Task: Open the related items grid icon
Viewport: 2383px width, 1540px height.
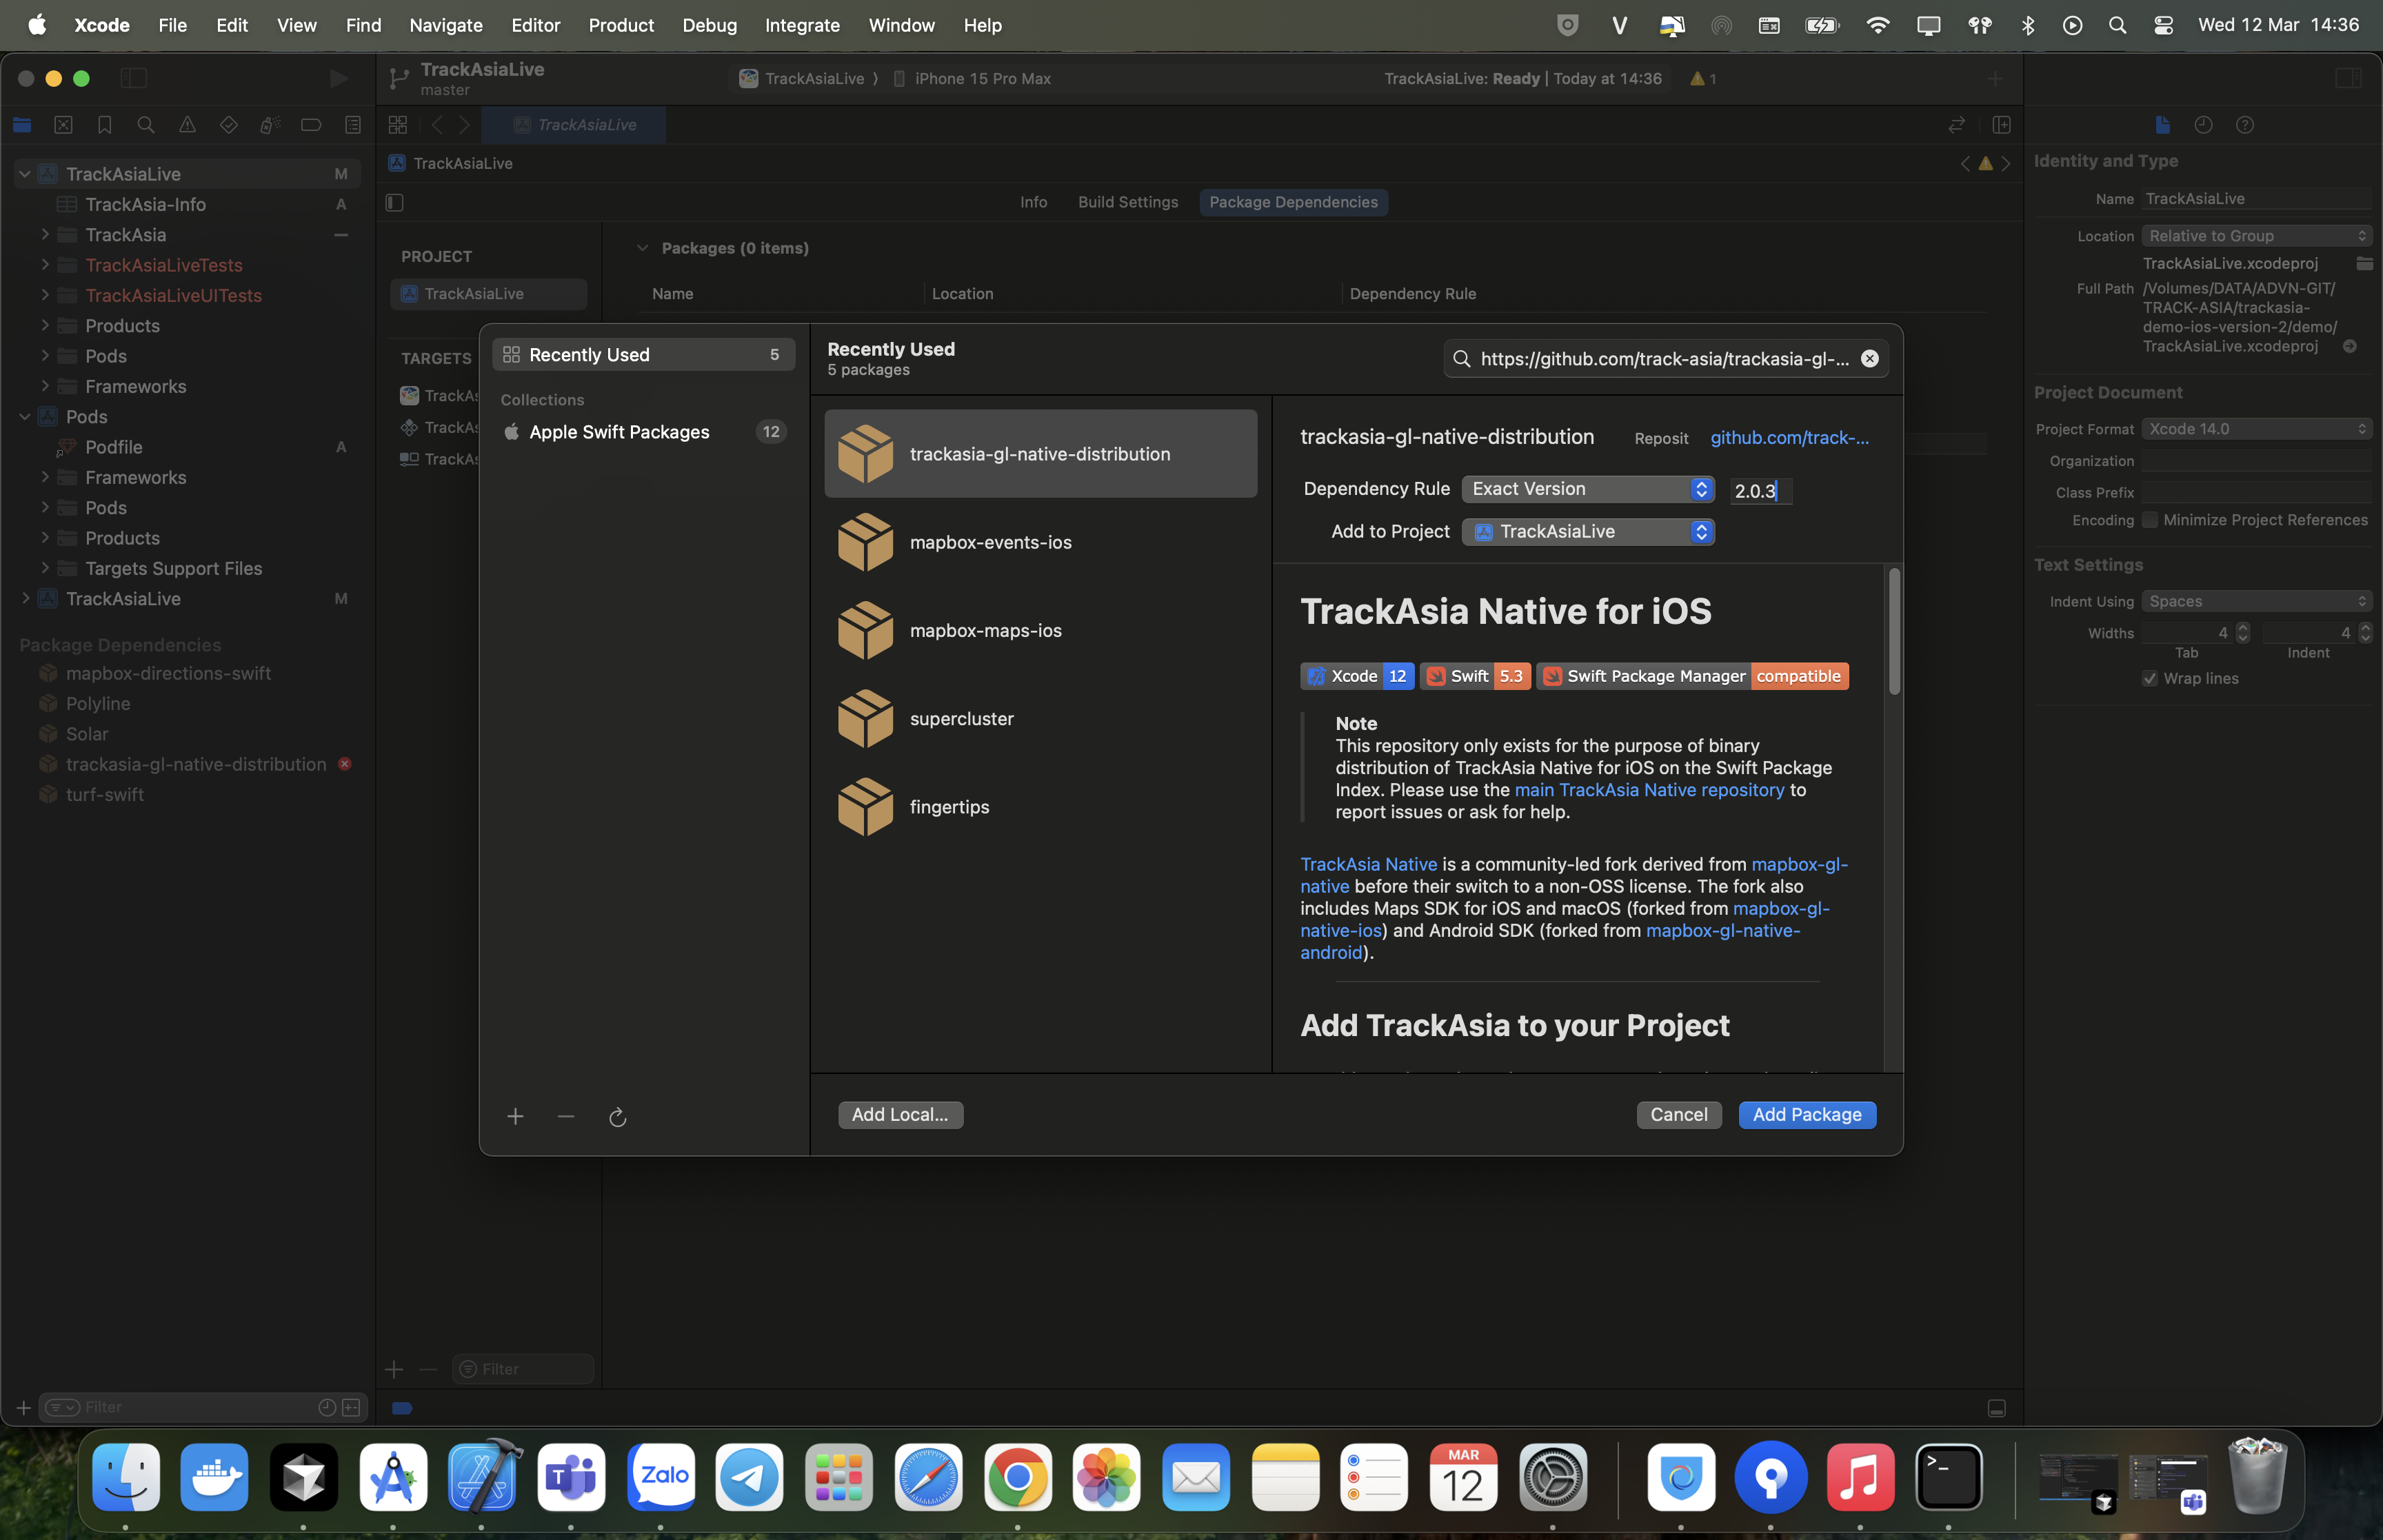Action: tap(398, 125)
